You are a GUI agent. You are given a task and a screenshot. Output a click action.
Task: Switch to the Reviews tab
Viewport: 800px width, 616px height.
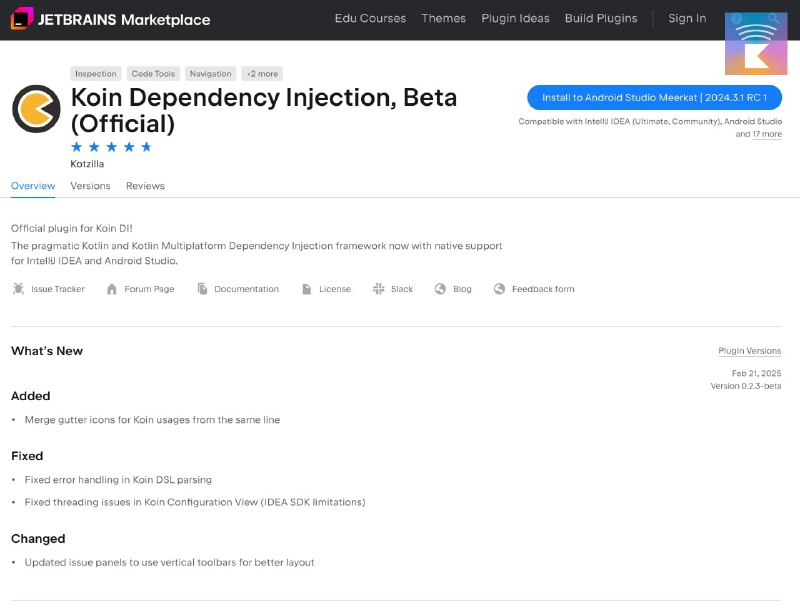[145, 186]
